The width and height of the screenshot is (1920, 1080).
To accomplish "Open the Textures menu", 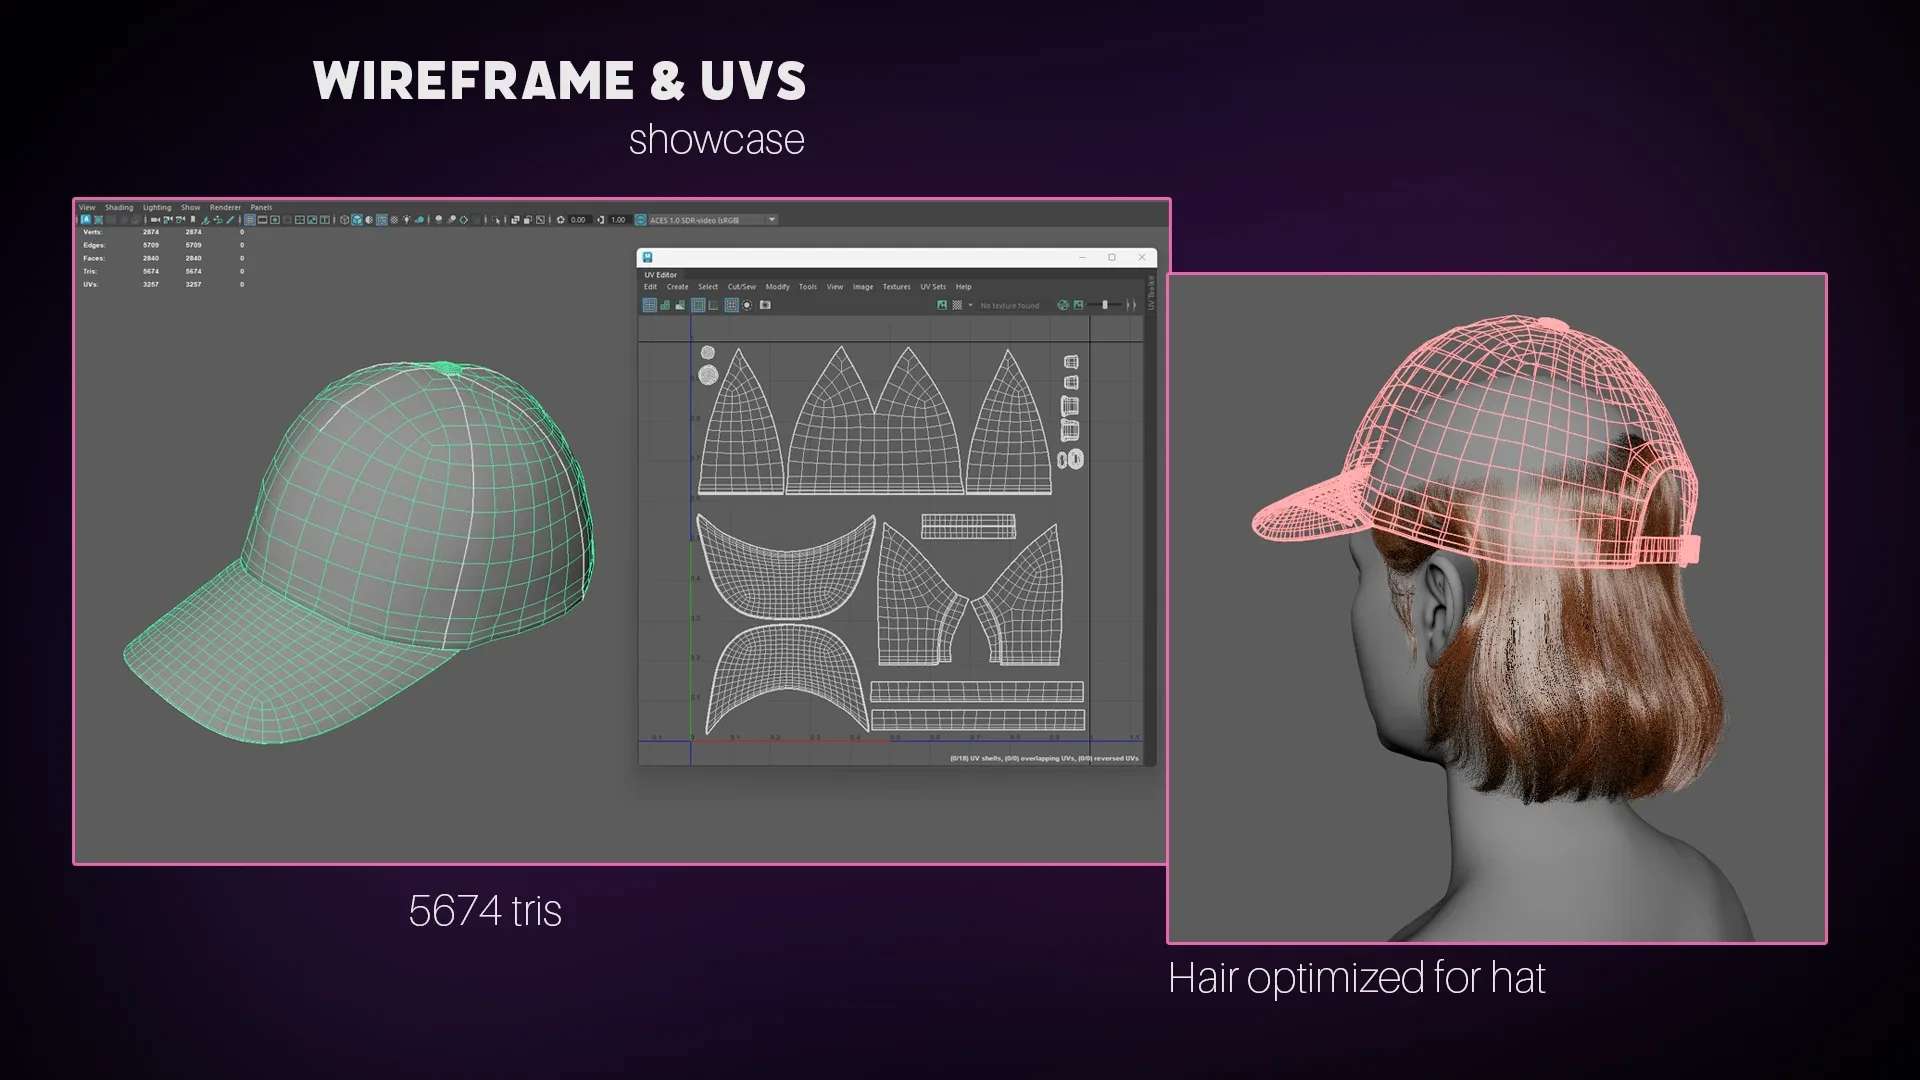I will click(897, 287).
